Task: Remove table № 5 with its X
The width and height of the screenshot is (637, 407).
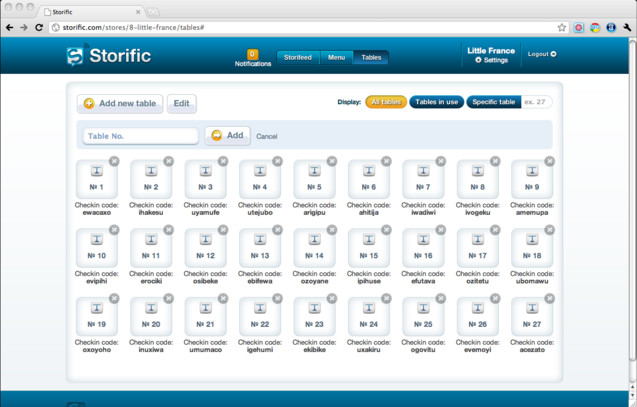Action: pyautogui.click(x=332, y=161)
